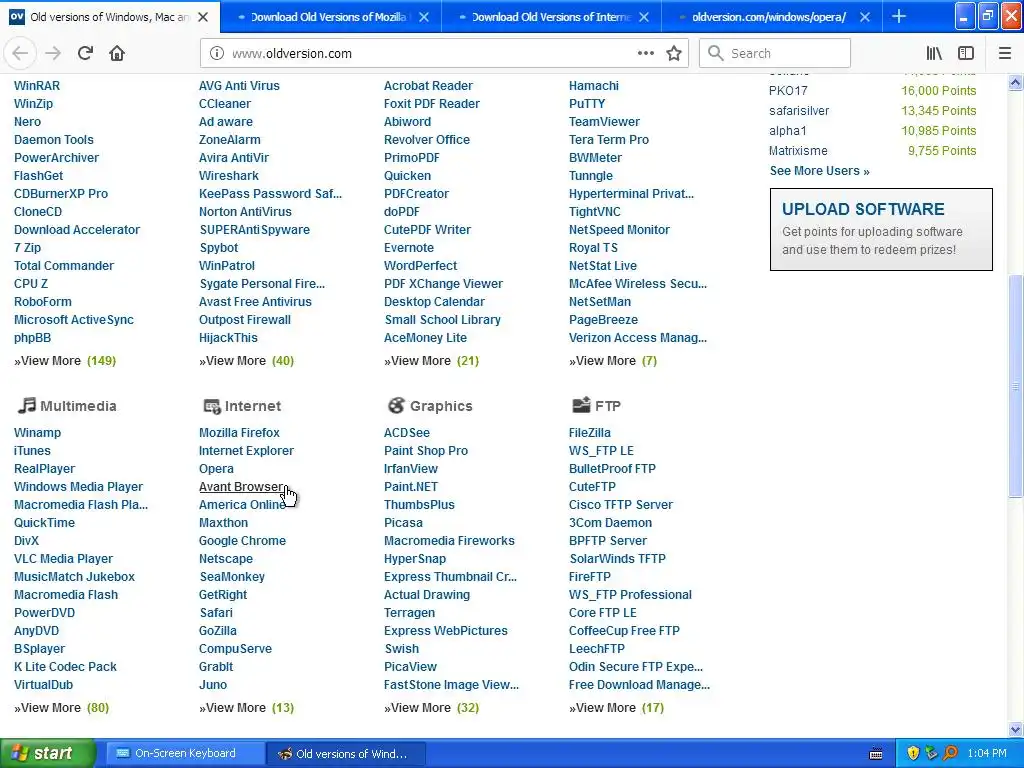This screenshot has width=1024, height=768.
Task: View more Multimedia programs (80)
Action: (61, 708)
